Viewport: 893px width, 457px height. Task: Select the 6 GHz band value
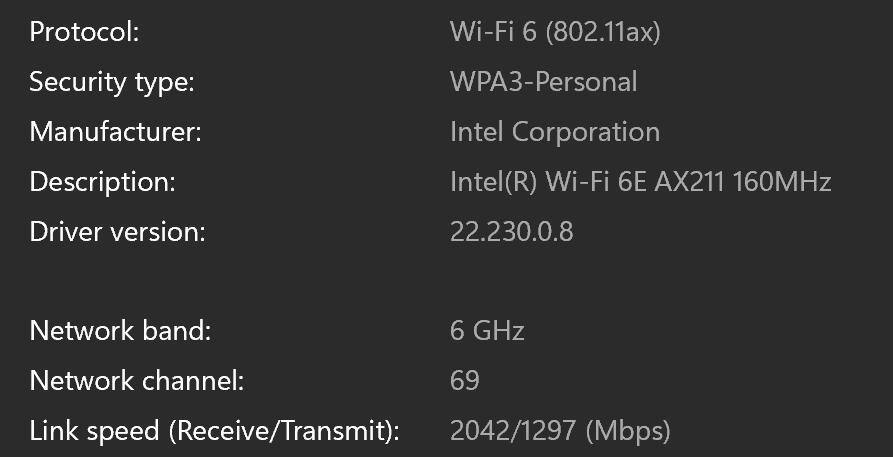(x=487, y=331)
